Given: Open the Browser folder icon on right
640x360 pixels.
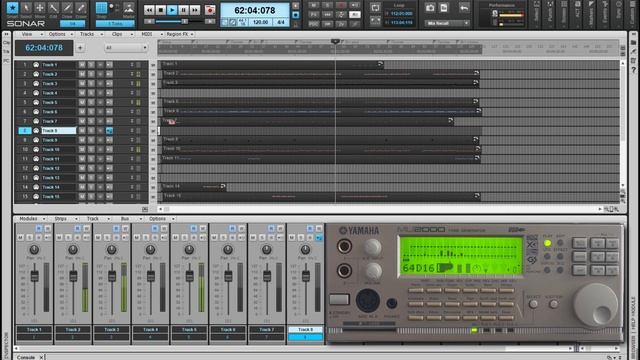Looking at the screenshot, I should (x=633, y=42).
